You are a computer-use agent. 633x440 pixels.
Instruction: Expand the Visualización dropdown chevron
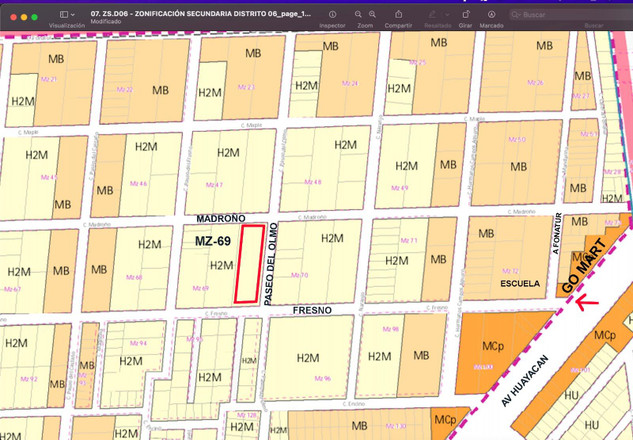[76, 15]
